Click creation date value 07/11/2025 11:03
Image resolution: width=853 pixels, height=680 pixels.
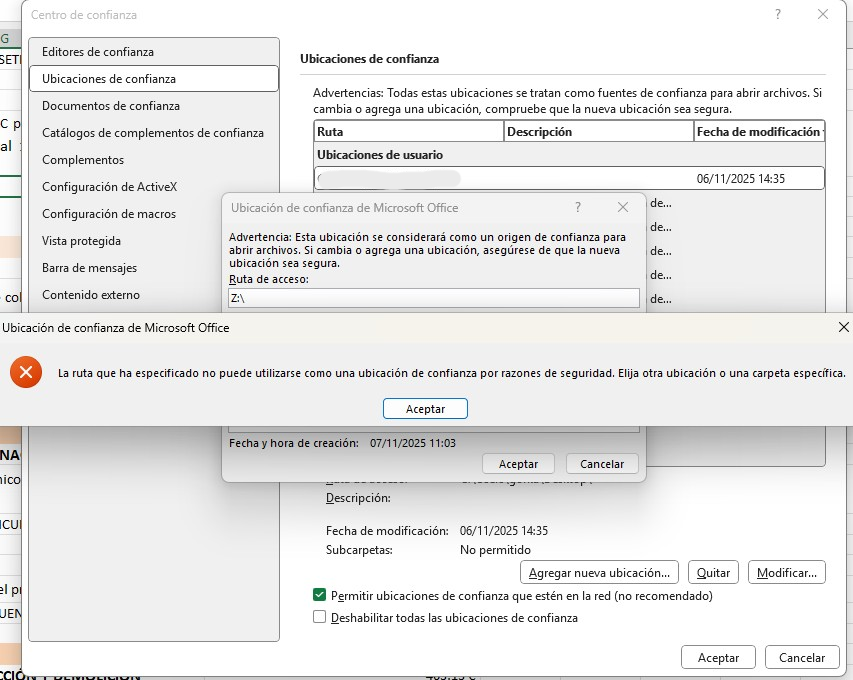(412, 443)
